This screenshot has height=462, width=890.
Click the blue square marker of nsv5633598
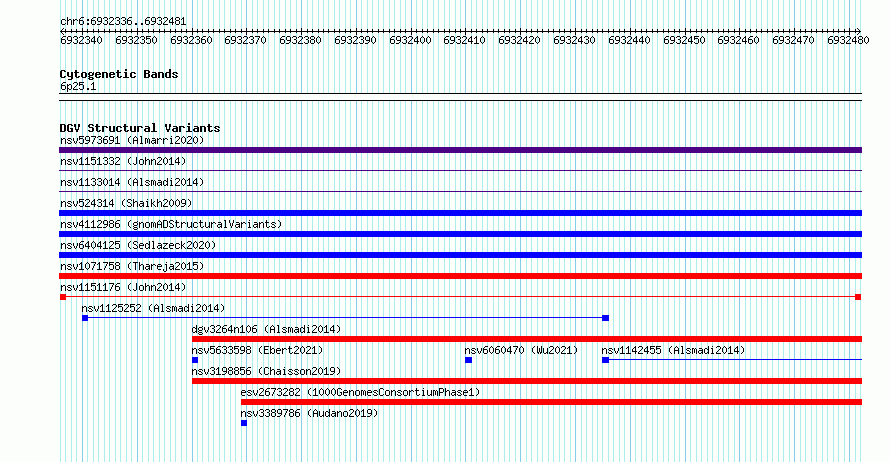[x=195, y=360]
